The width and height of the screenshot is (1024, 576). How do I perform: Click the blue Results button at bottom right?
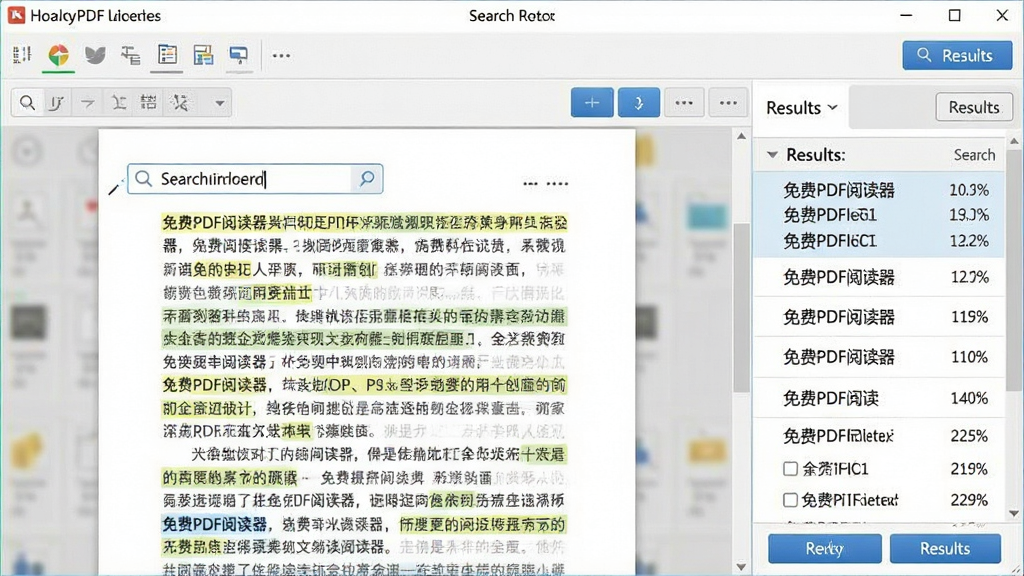[x=945, y=548]
